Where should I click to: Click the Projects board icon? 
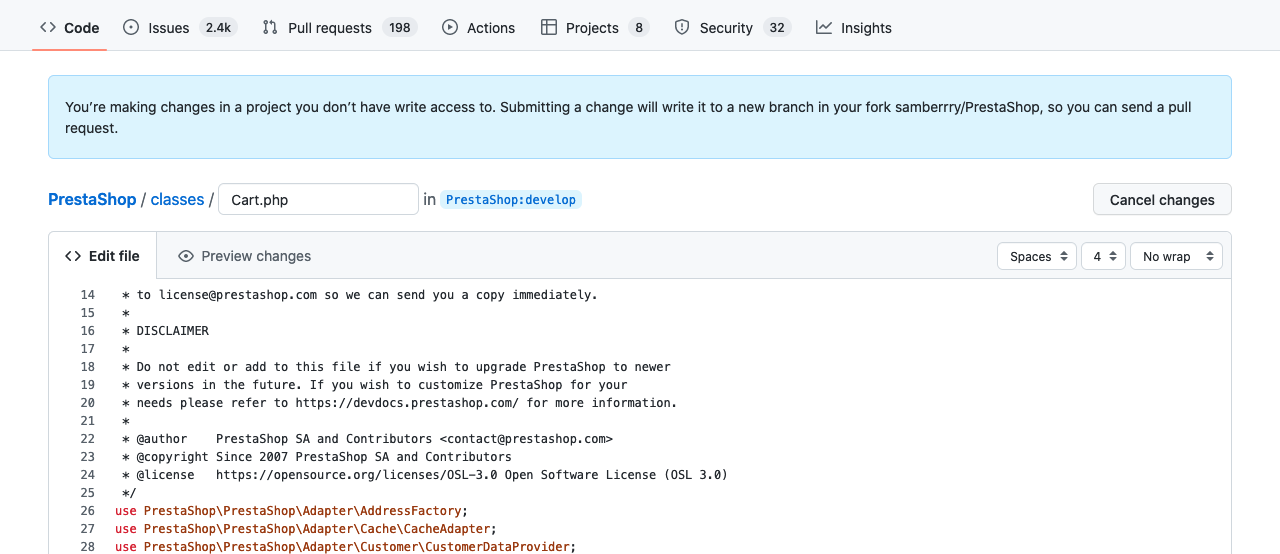[x=549, y=28]
